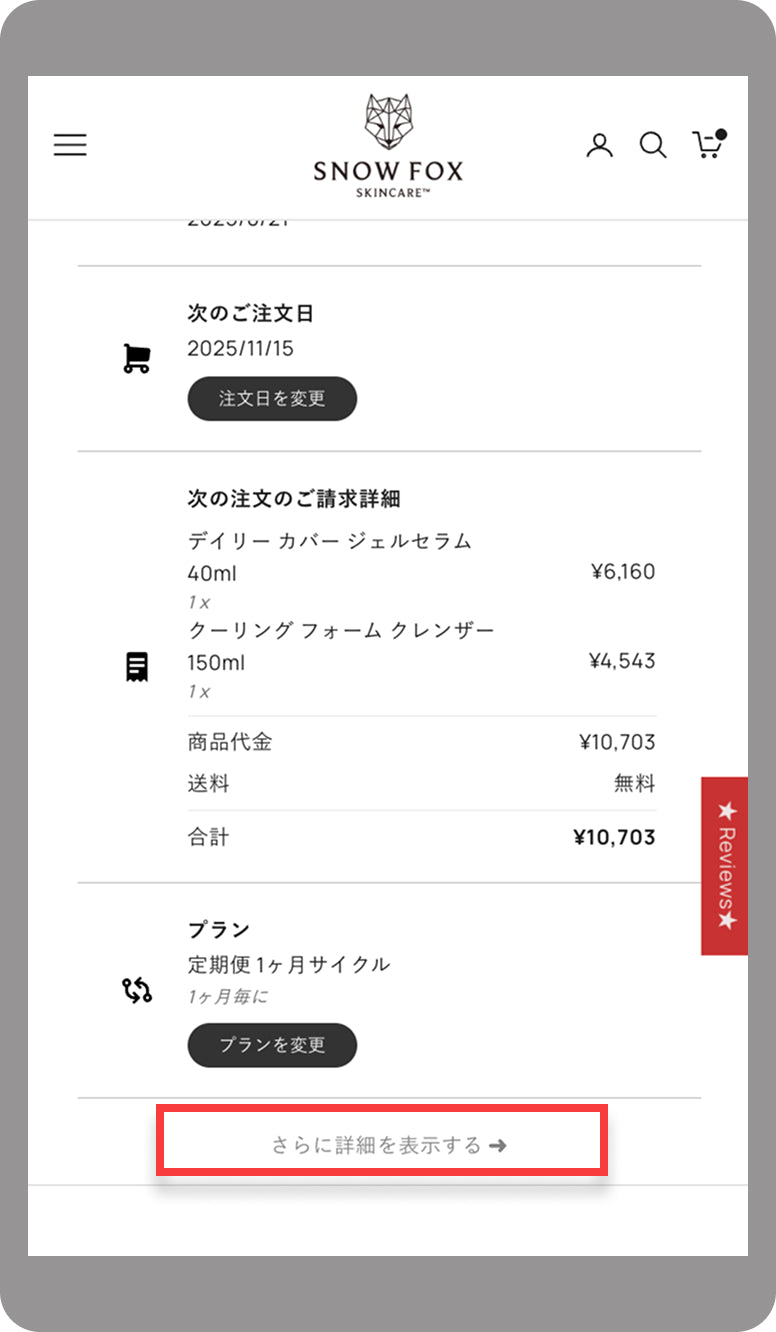Click the クーリング フォーム クレンザー product name
This screenshot has width=776, height=1332.
340,631
